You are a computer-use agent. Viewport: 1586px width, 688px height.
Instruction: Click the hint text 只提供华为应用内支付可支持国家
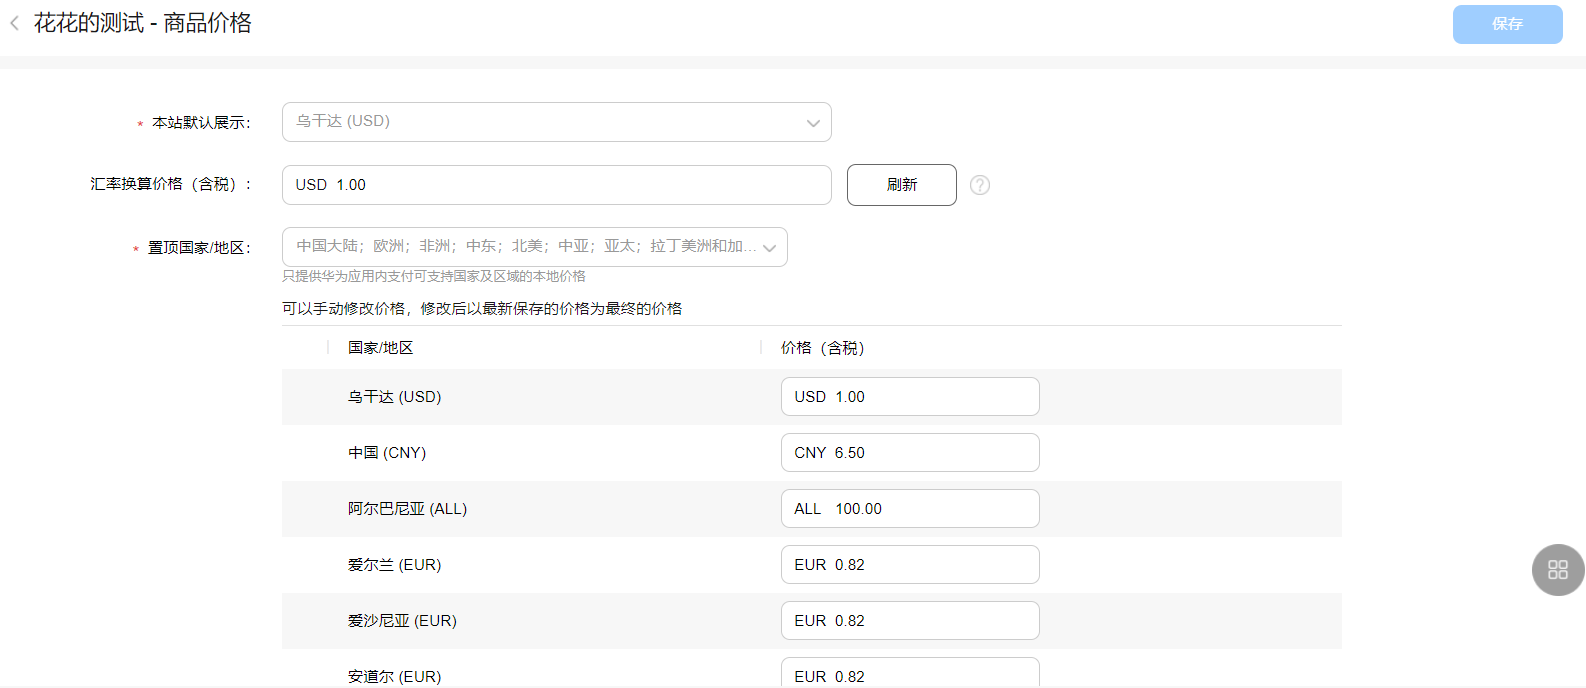pyautogui.click(x=434, y=276)
